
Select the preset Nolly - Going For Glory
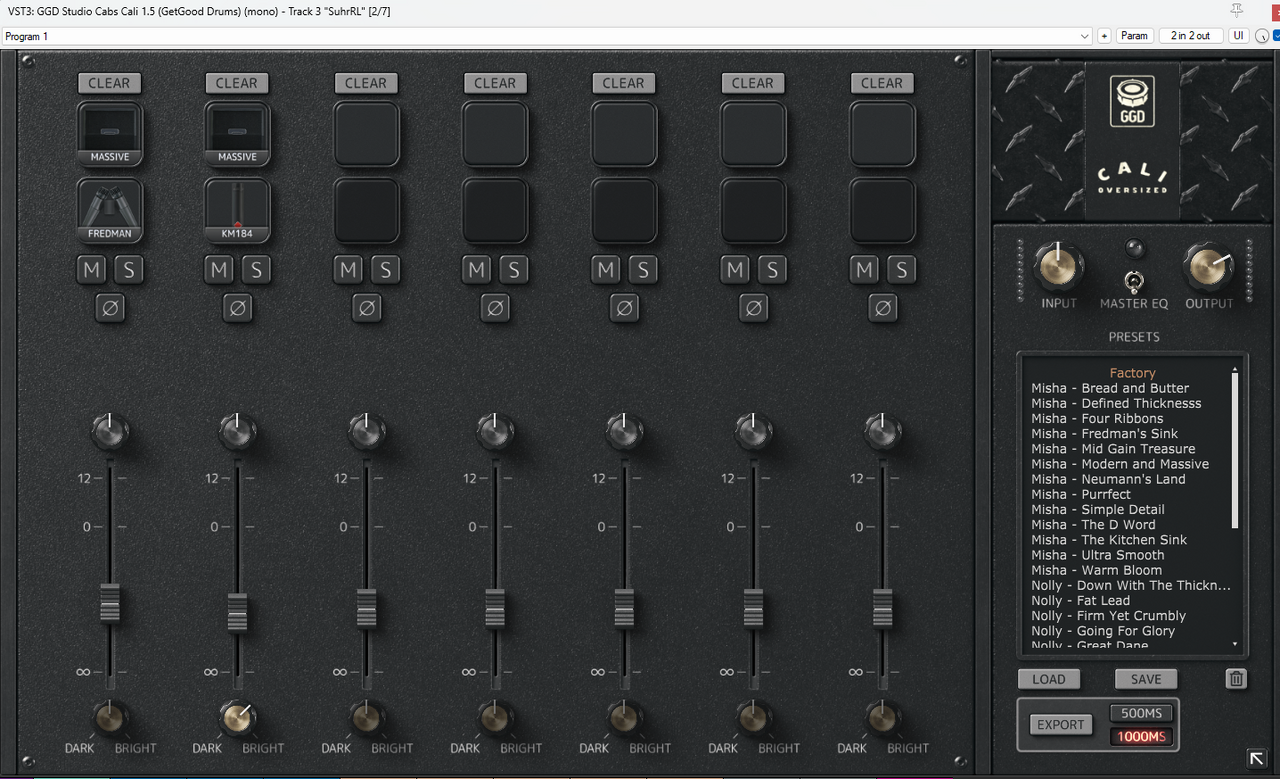pyautogui.click(x=1103, y=631)
